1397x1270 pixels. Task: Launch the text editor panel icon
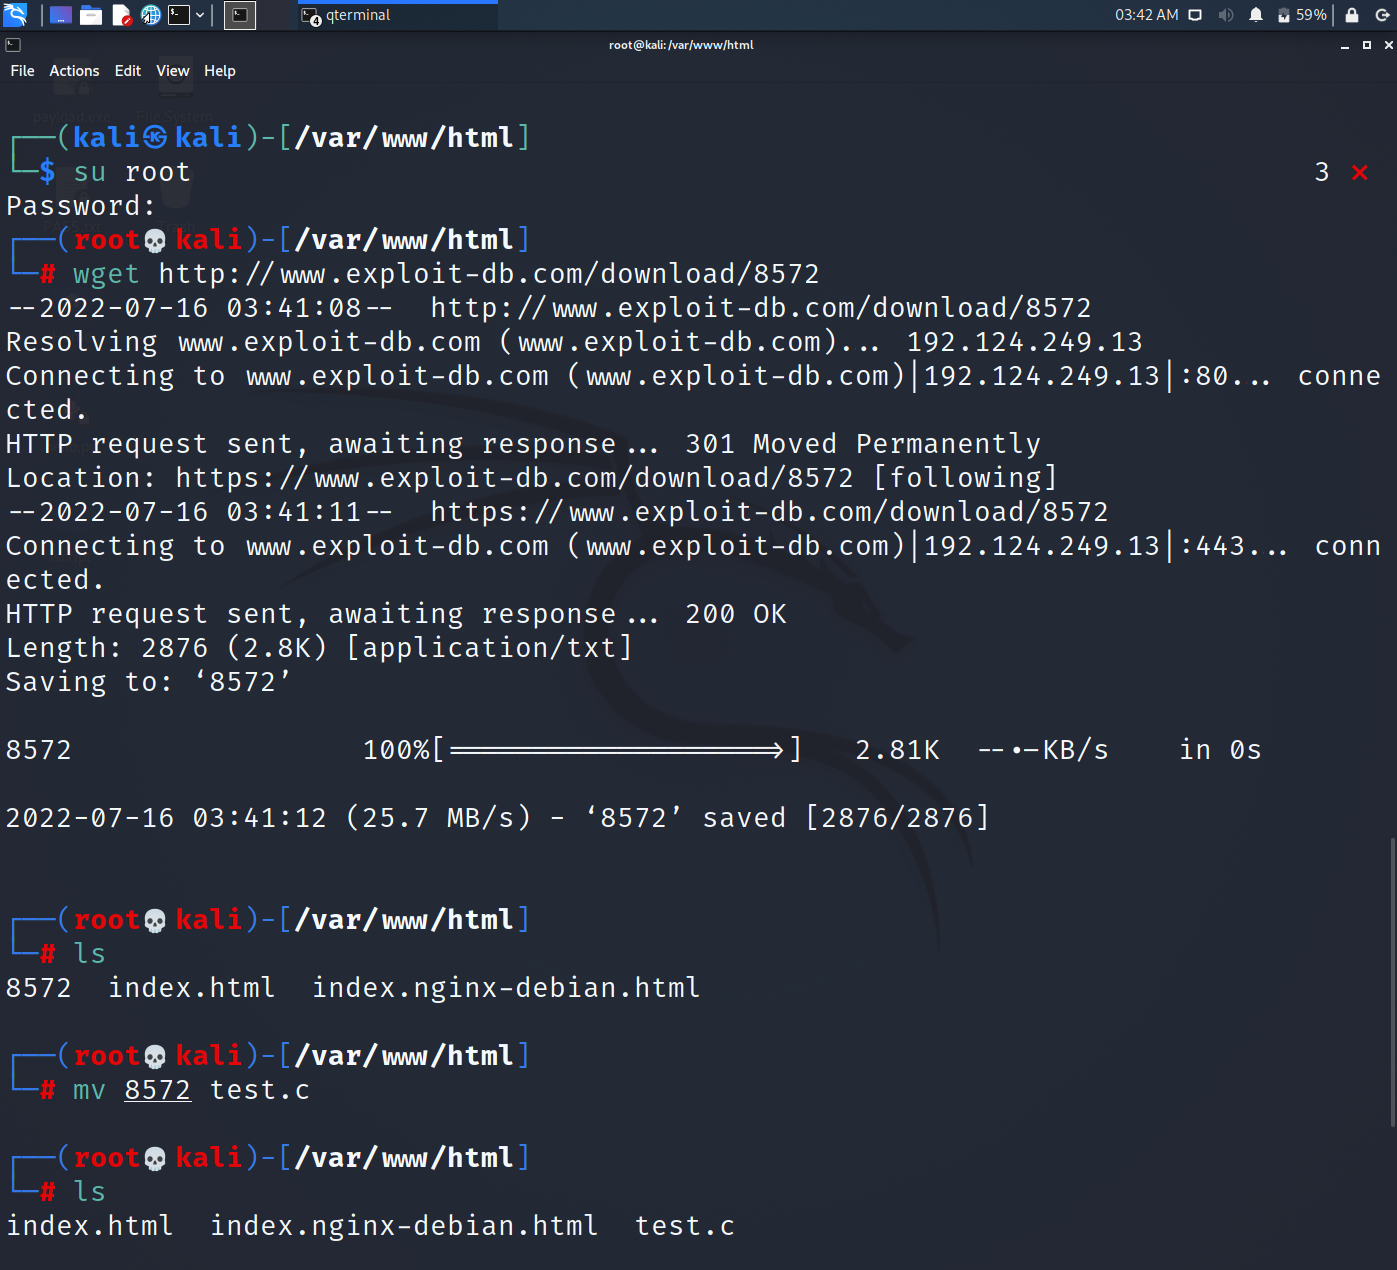pos(121,15)
